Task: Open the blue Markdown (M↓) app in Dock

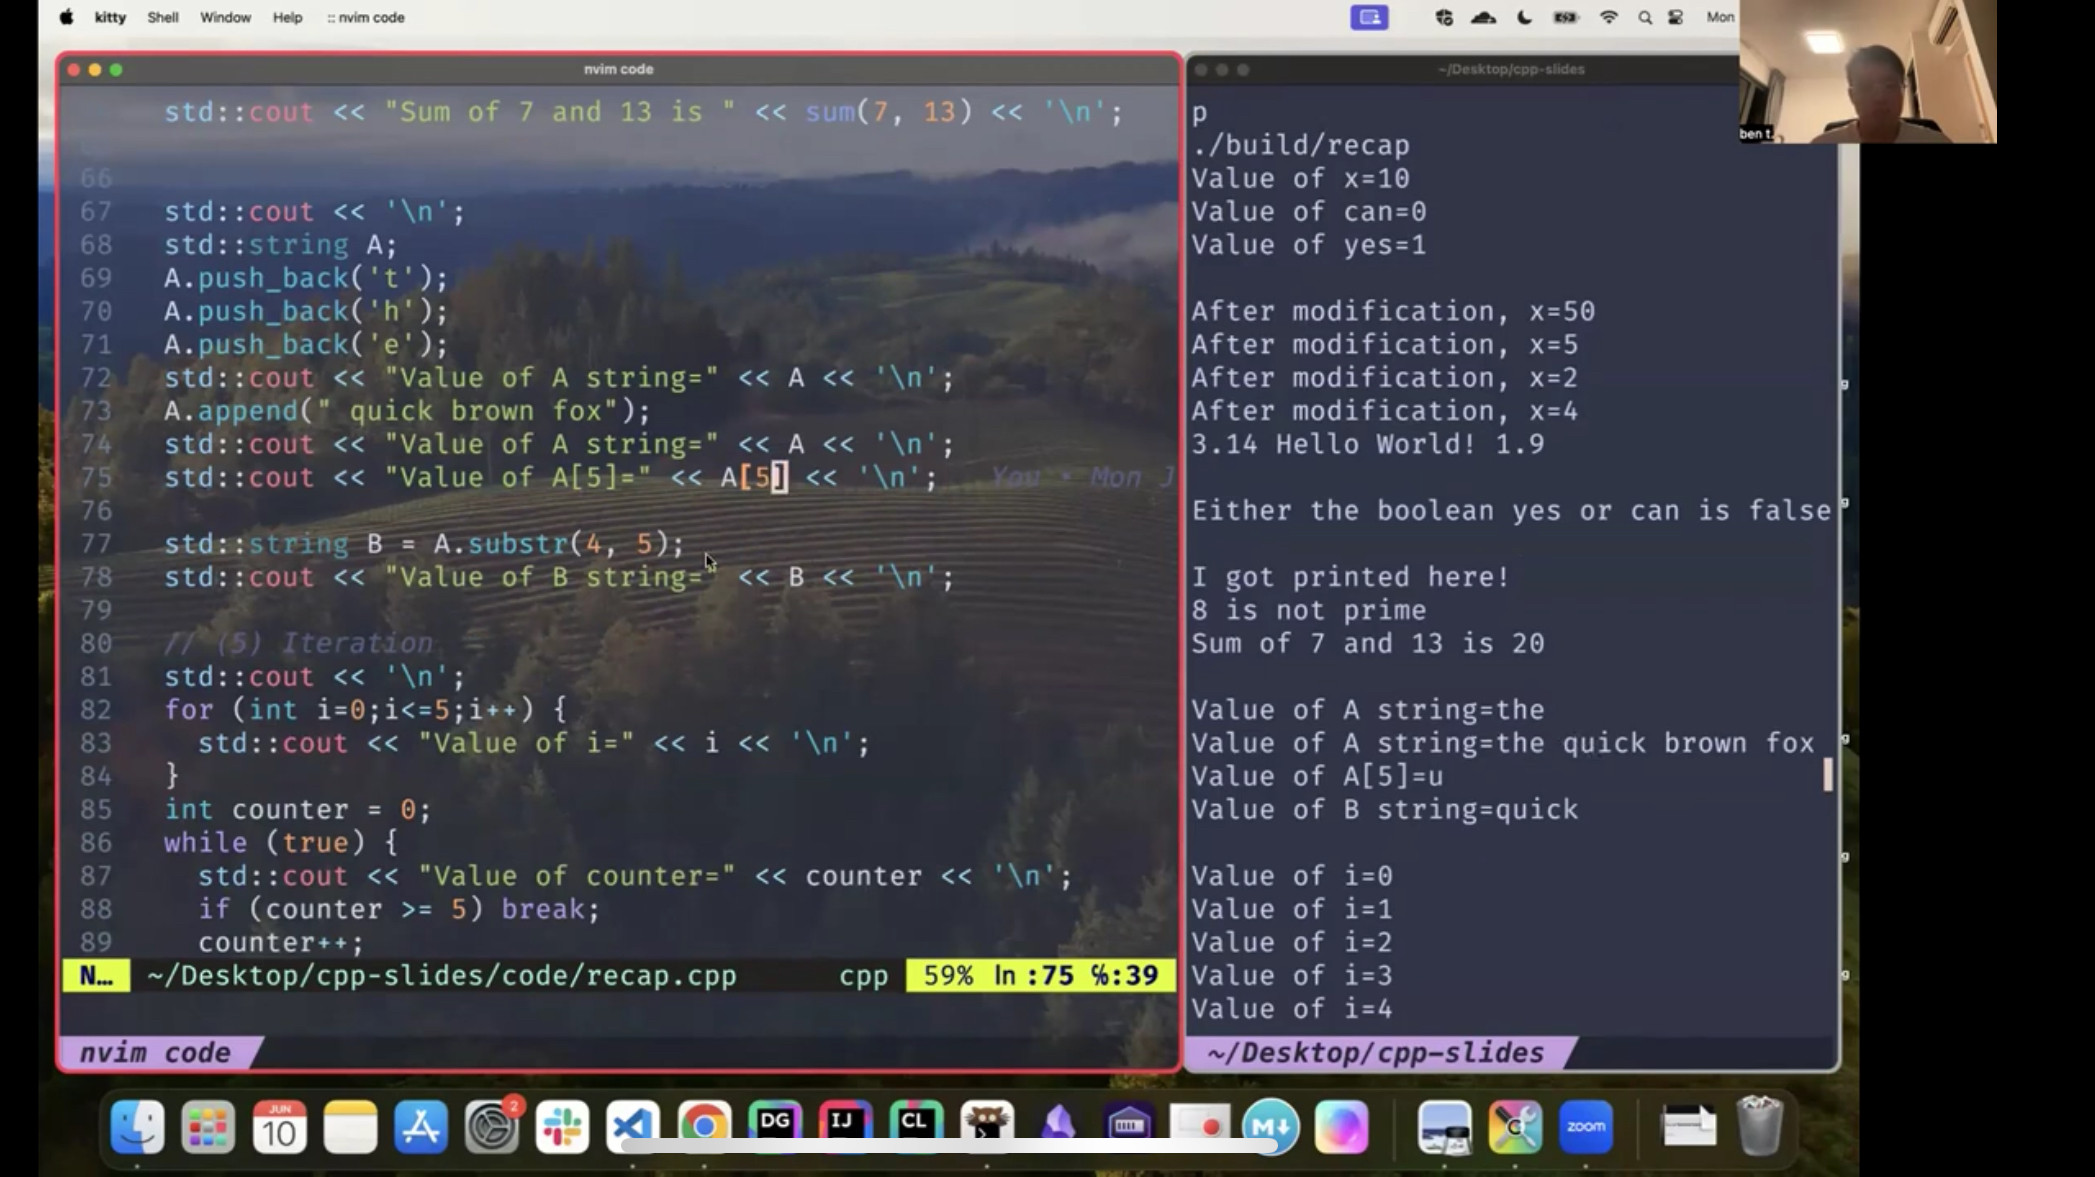Action: 1271,1127
